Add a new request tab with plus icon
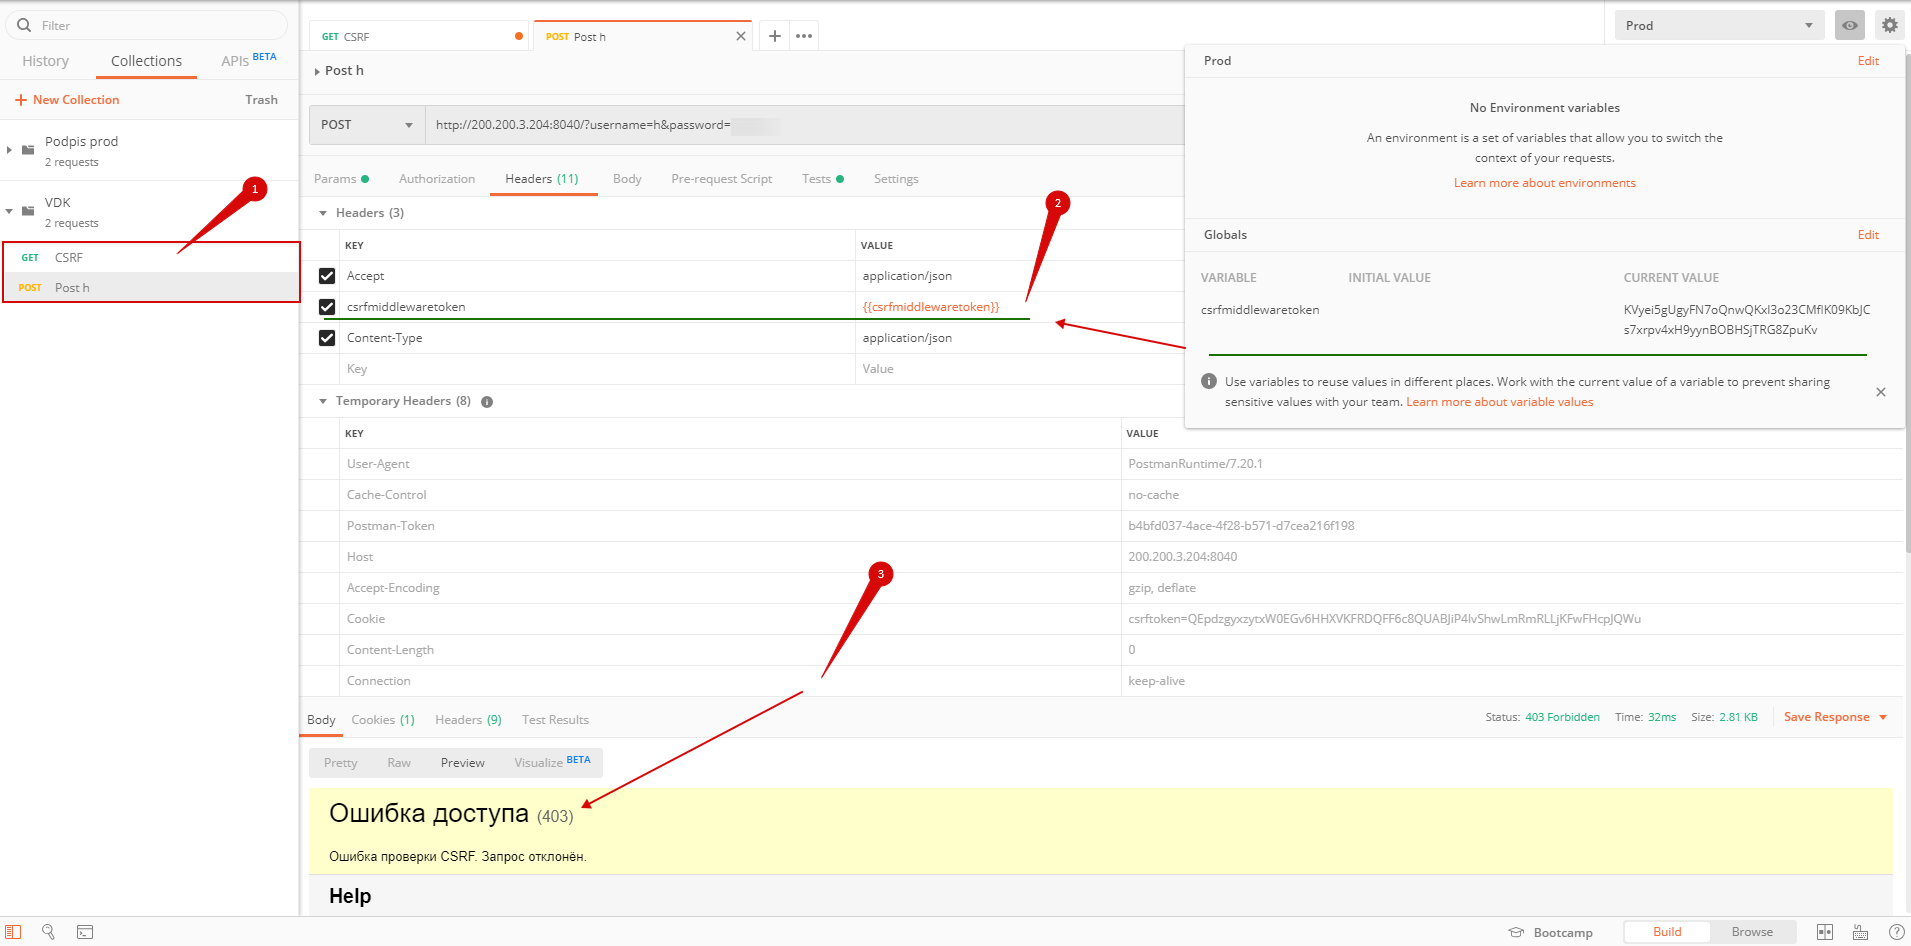The width and height of the screenshot is (1911, 946). 774,36
